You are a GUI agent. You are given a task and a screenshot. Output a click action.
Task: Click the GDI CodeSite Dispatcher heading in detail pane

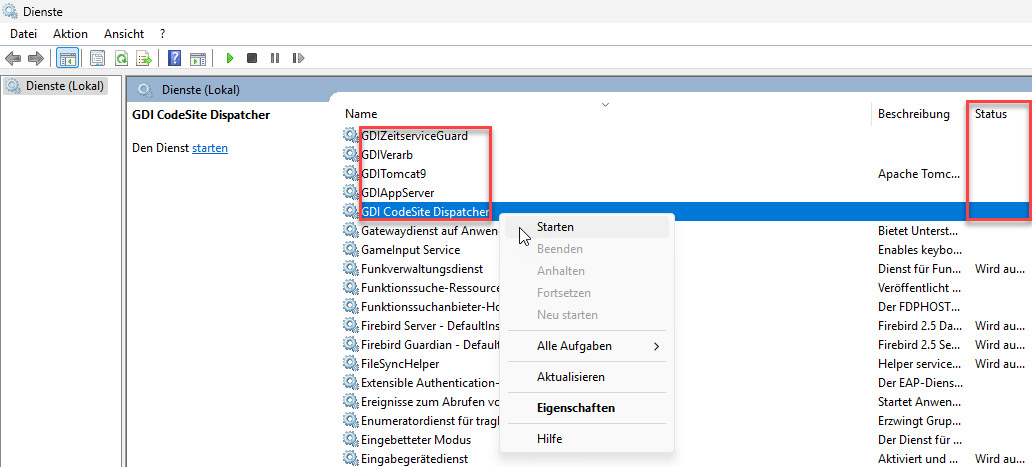pos(201,114)
